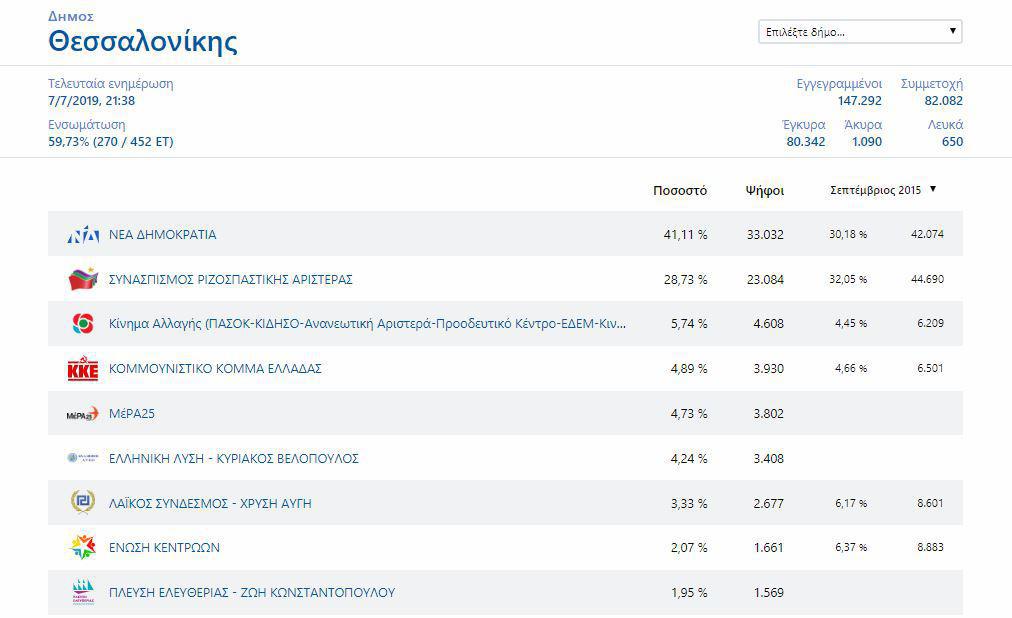The image size is (1012, 618).
Task: Click the Θεσσαλονίκης page heading
Action: click(143, 42)
